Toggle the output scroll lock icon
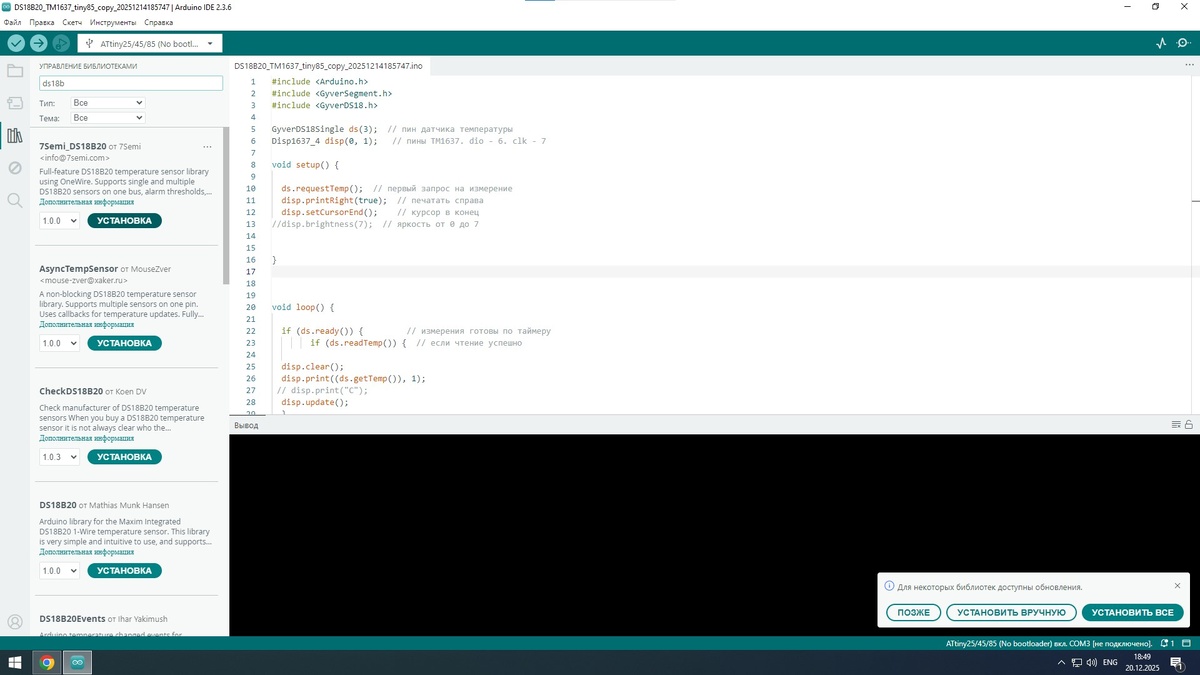Viewport: 1200px width, 675px height. (1189, 425)
